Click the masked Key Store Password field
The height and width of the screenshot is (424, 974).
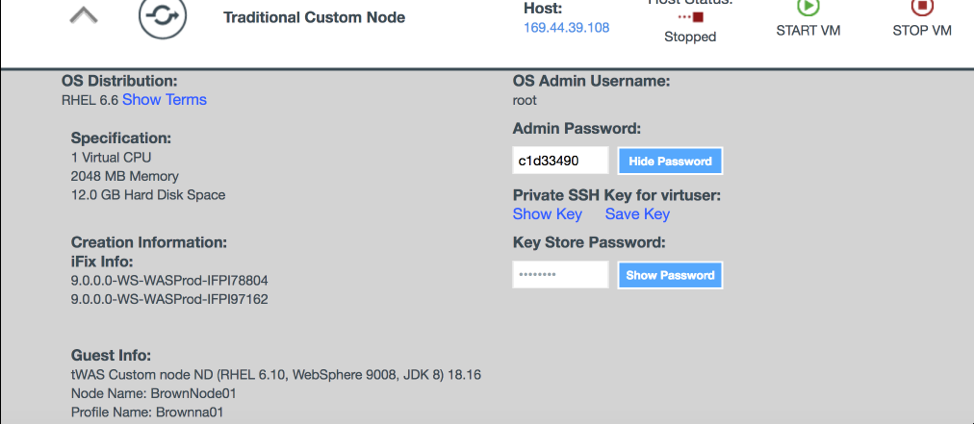(560, 275)
